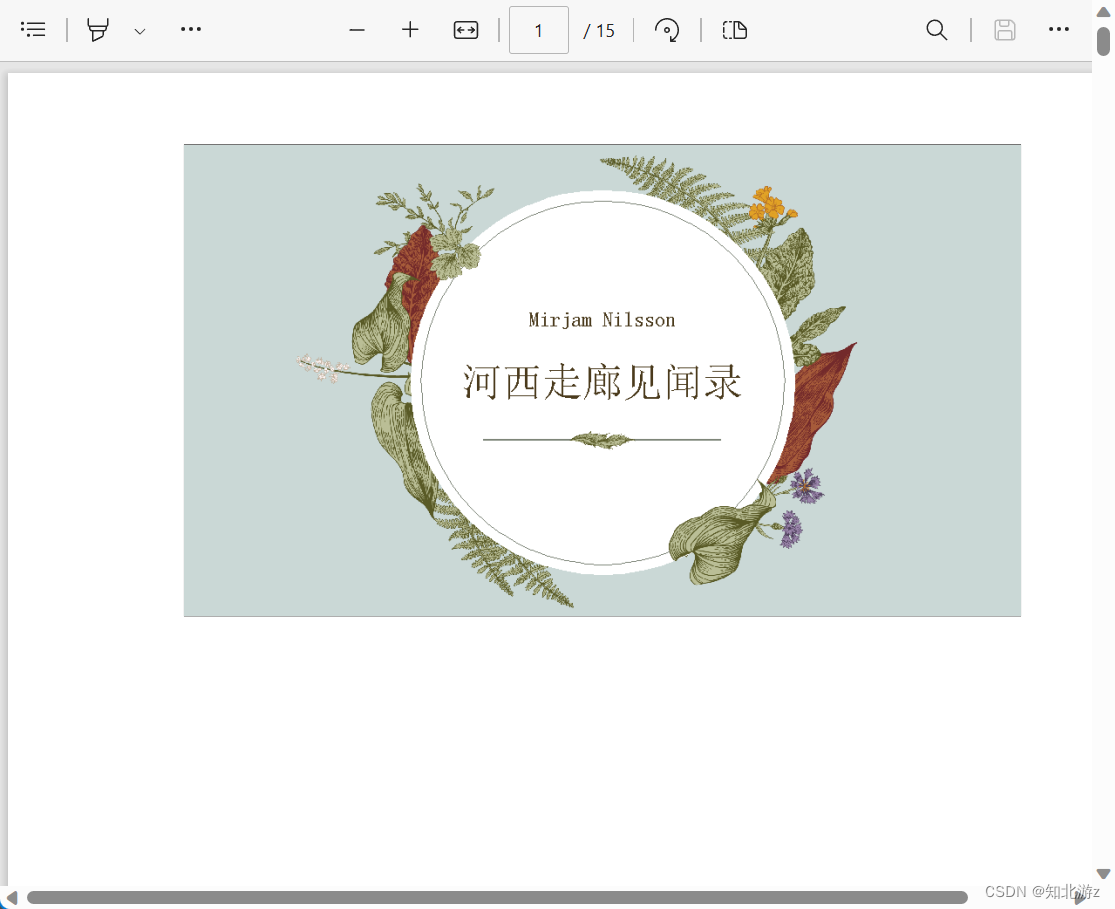
Task: Open page view layout options
Action: pyautogui.click(x=735, y=30)
